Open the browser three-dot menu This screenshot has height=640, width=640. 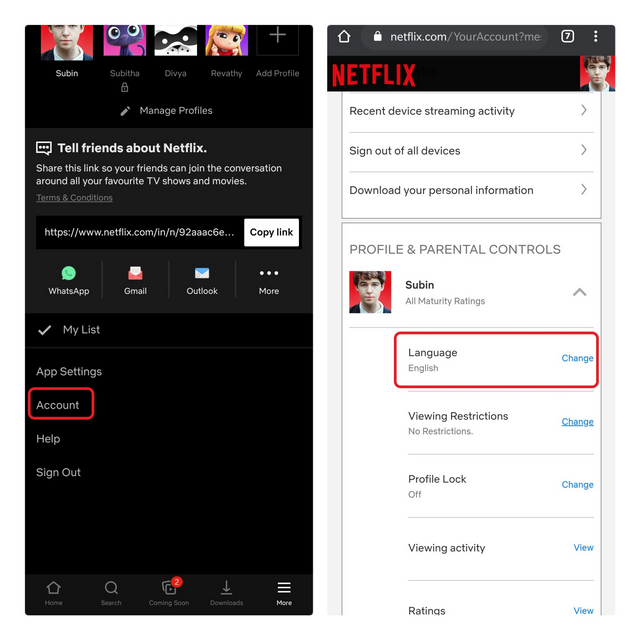596,37
